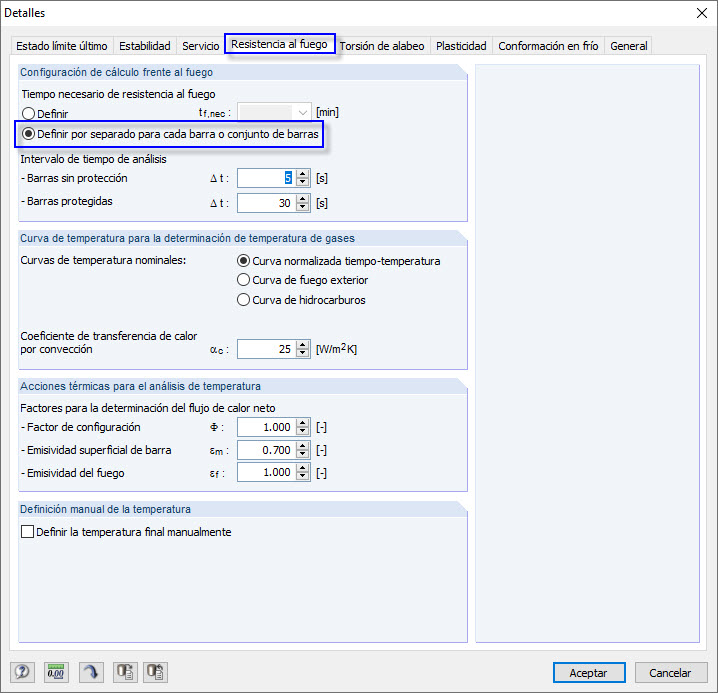Select the Definir radio option
Viewport: 718px width, 693px height.
click(x=45, y=114)
